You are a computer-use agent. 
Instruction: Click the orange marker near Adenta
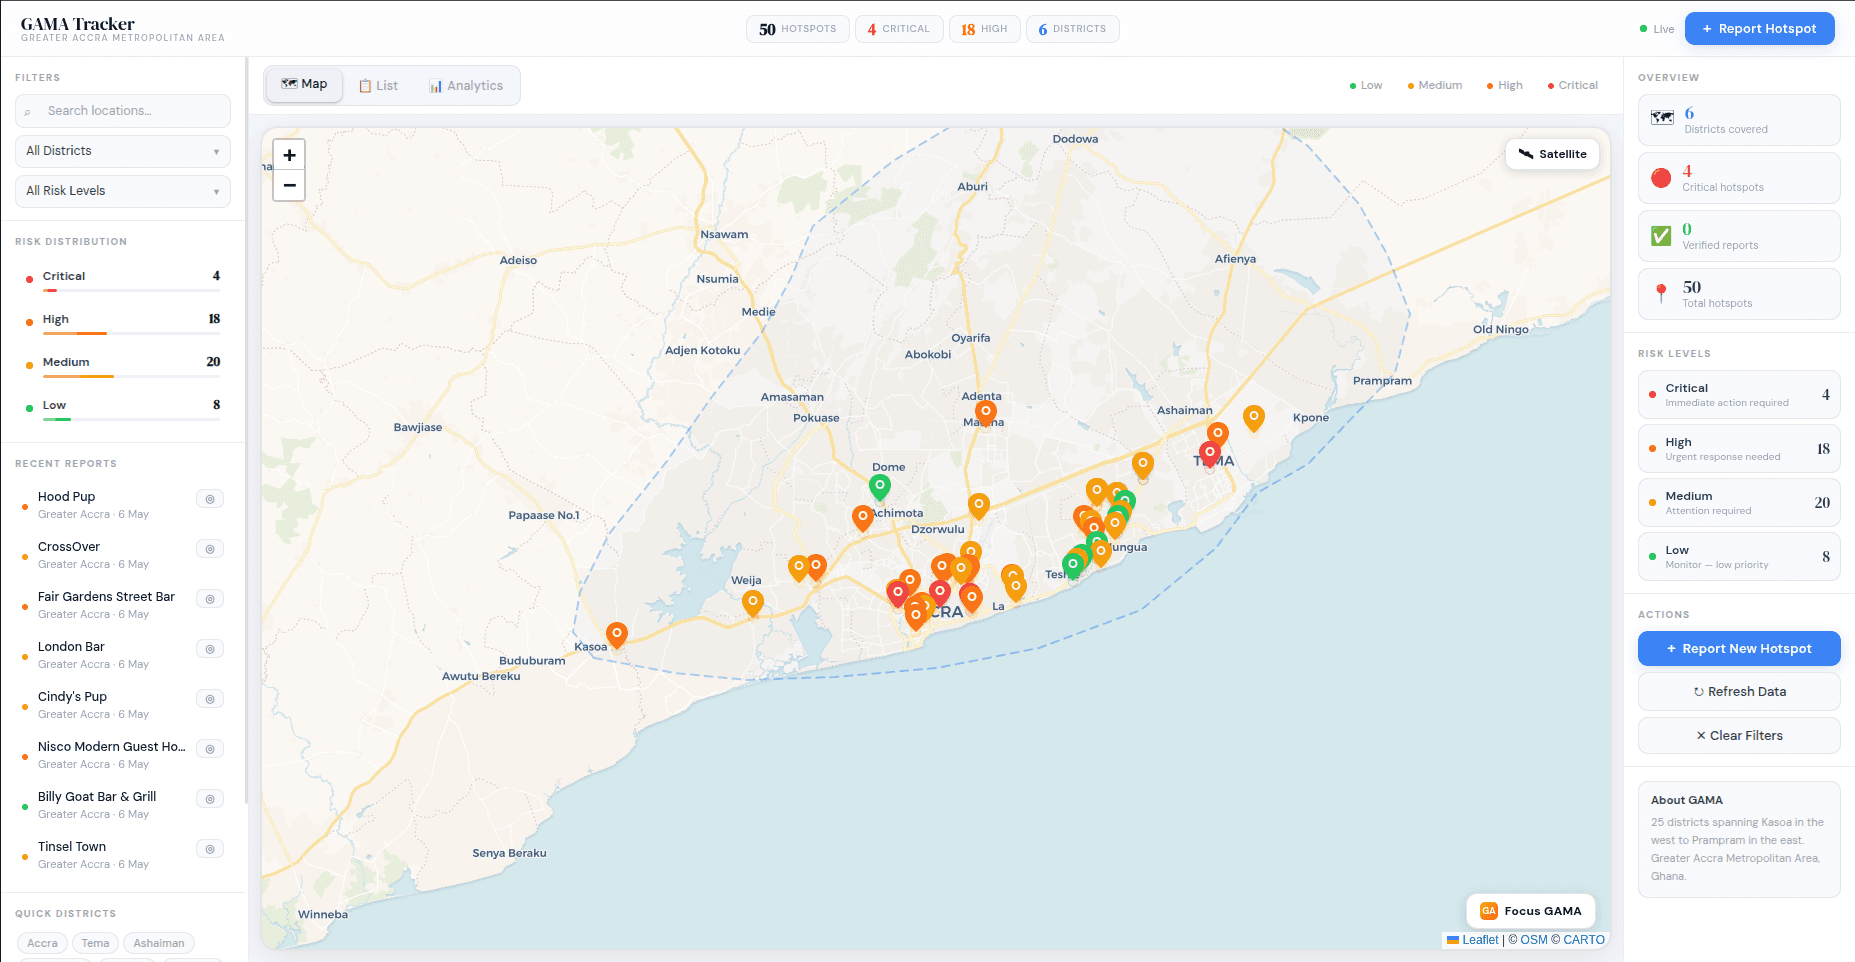pos(986,413)
